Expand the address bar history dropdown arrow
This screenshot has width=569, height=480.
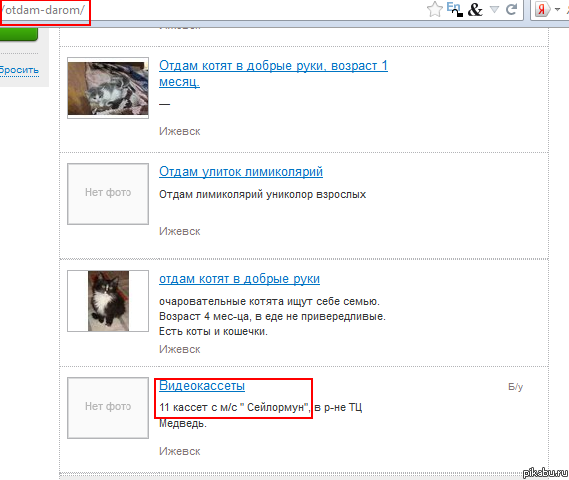pos(494,9)
